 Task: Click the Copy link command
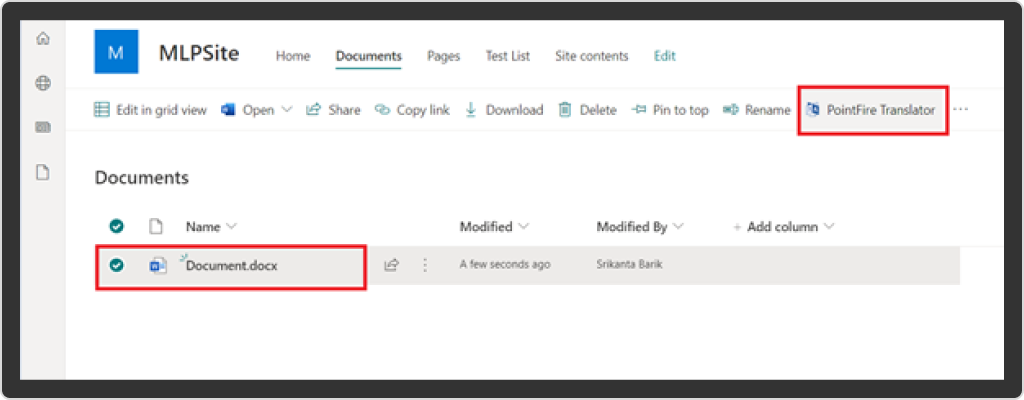point(412,110)
